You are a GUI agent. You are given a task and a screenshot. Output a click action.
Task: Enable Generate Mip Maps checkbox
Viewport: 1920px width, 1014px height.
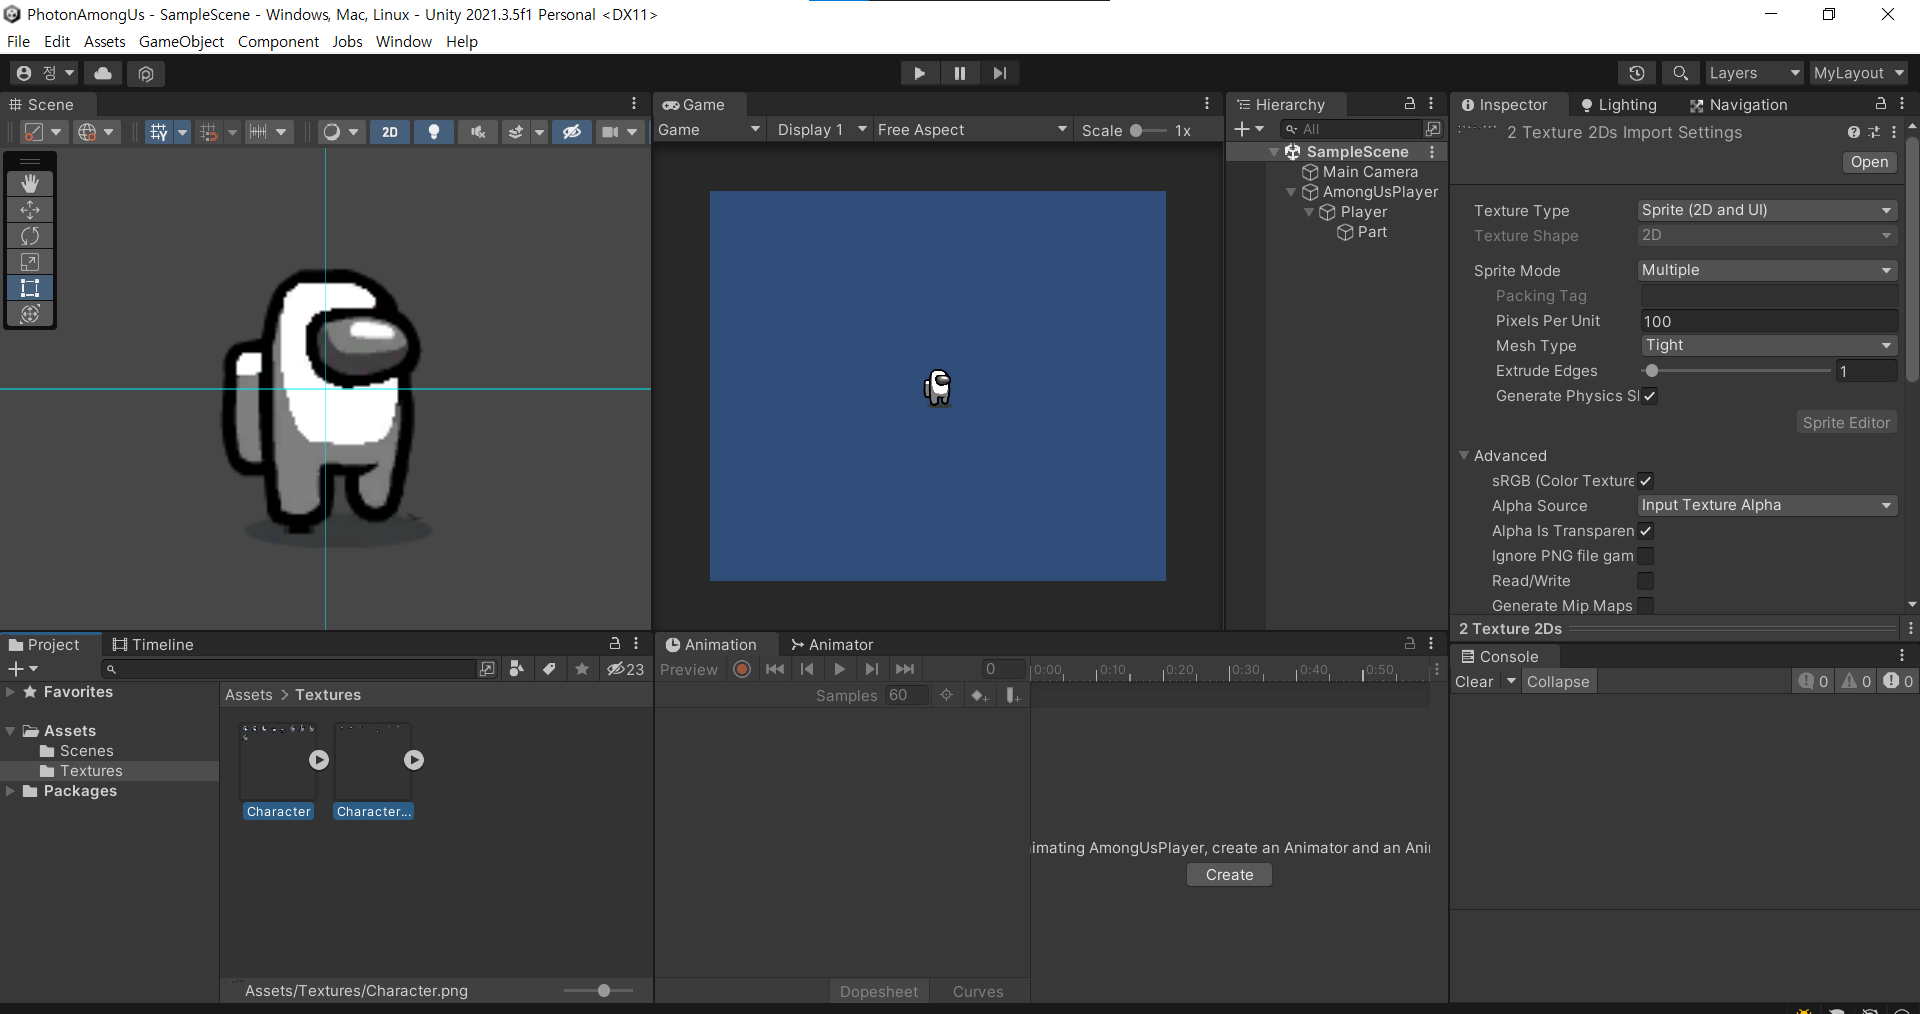tap(1646, 606)
